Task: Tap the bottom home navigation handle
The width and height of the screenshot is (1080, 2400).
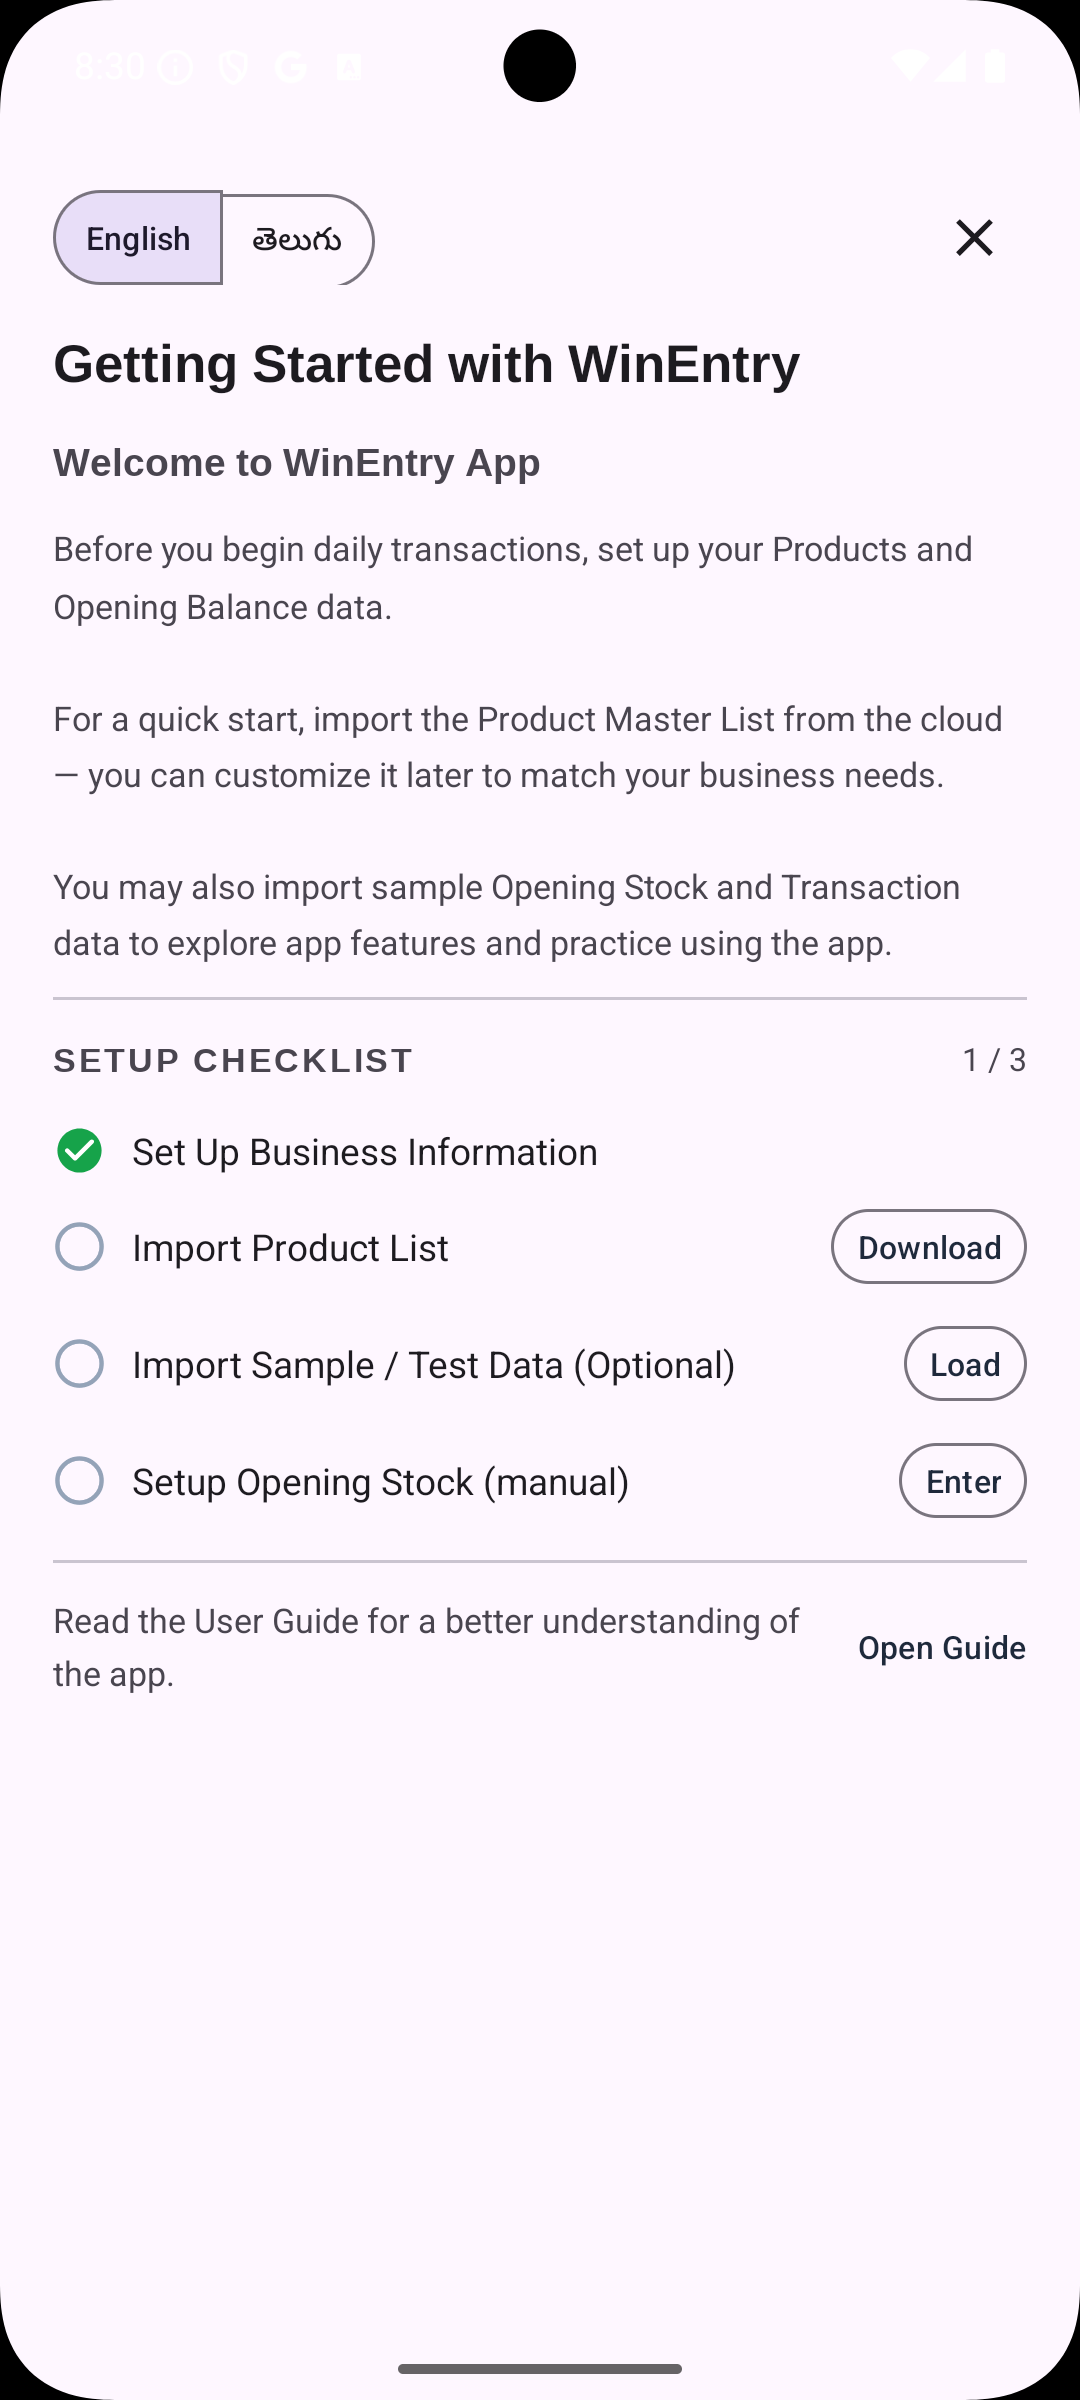Action: tap(540, 2369)
